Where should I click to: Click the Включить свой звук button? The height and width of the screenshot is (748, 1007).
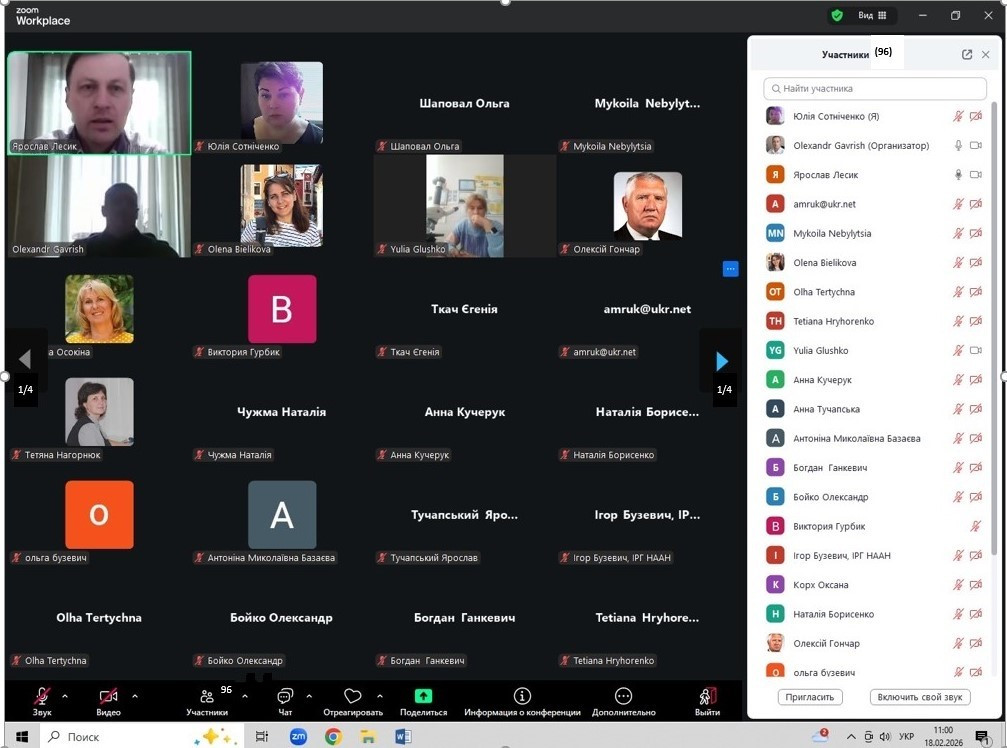[919, 697]
